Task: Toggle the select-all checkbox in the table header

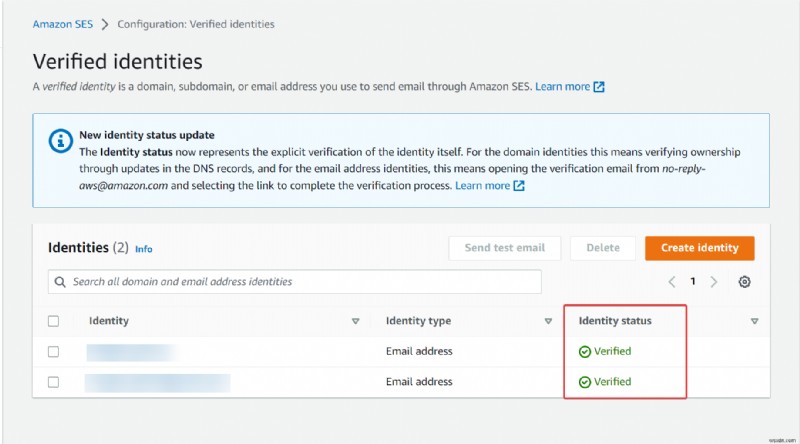Action: pos(54,321)
